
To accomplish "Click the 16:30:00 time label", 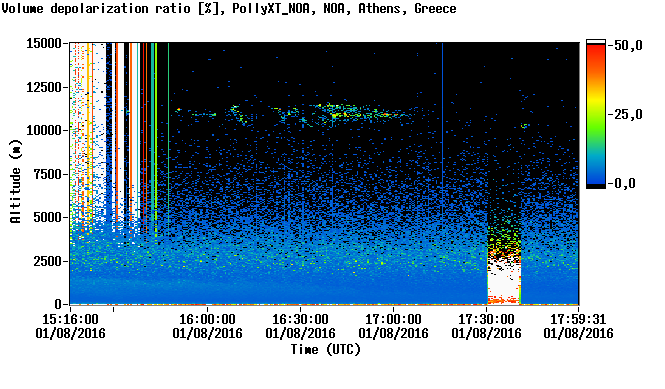I will point(300,319).
